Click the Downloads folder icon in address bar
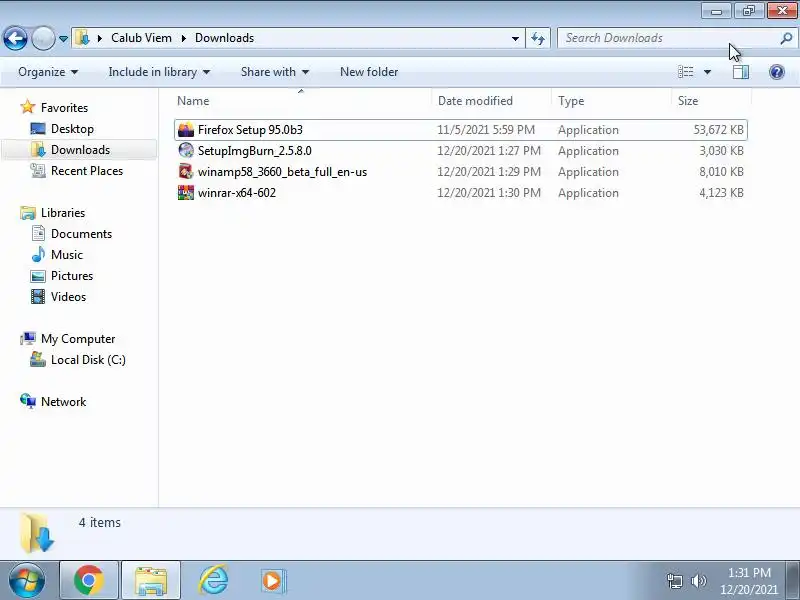800x600 pixels. coord(82,38)
